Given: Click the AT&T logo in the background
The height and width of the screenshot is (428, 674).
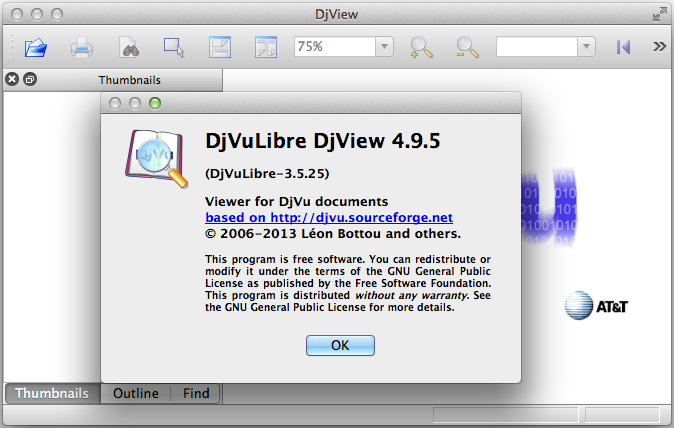Looking at the screenshot, I should 596,306.
